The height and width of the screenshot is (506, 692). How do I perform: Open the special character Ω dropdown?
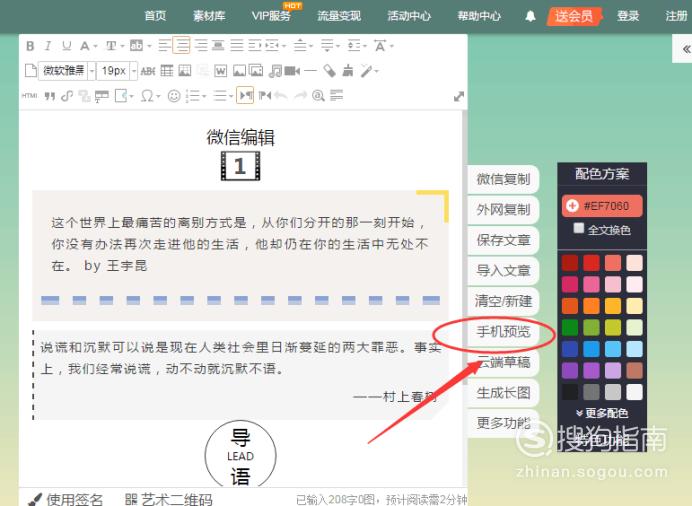[x=158, y=96]
